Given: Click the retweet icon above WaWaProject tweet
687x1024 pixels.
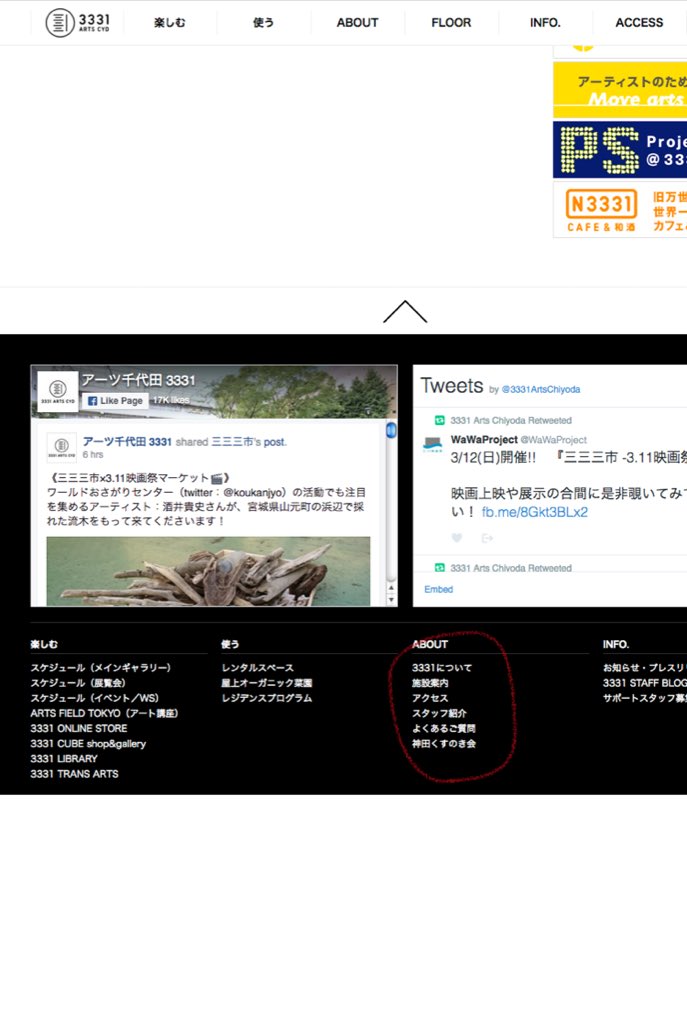Looking at the screenshot, I should point(439,420).
